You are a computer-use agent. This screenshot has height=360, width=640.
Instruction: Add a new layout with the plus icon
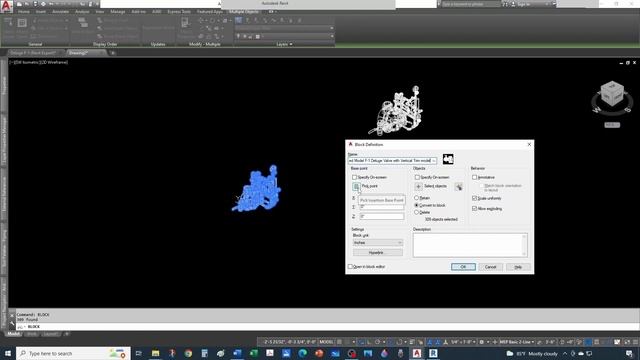(67, 334)
